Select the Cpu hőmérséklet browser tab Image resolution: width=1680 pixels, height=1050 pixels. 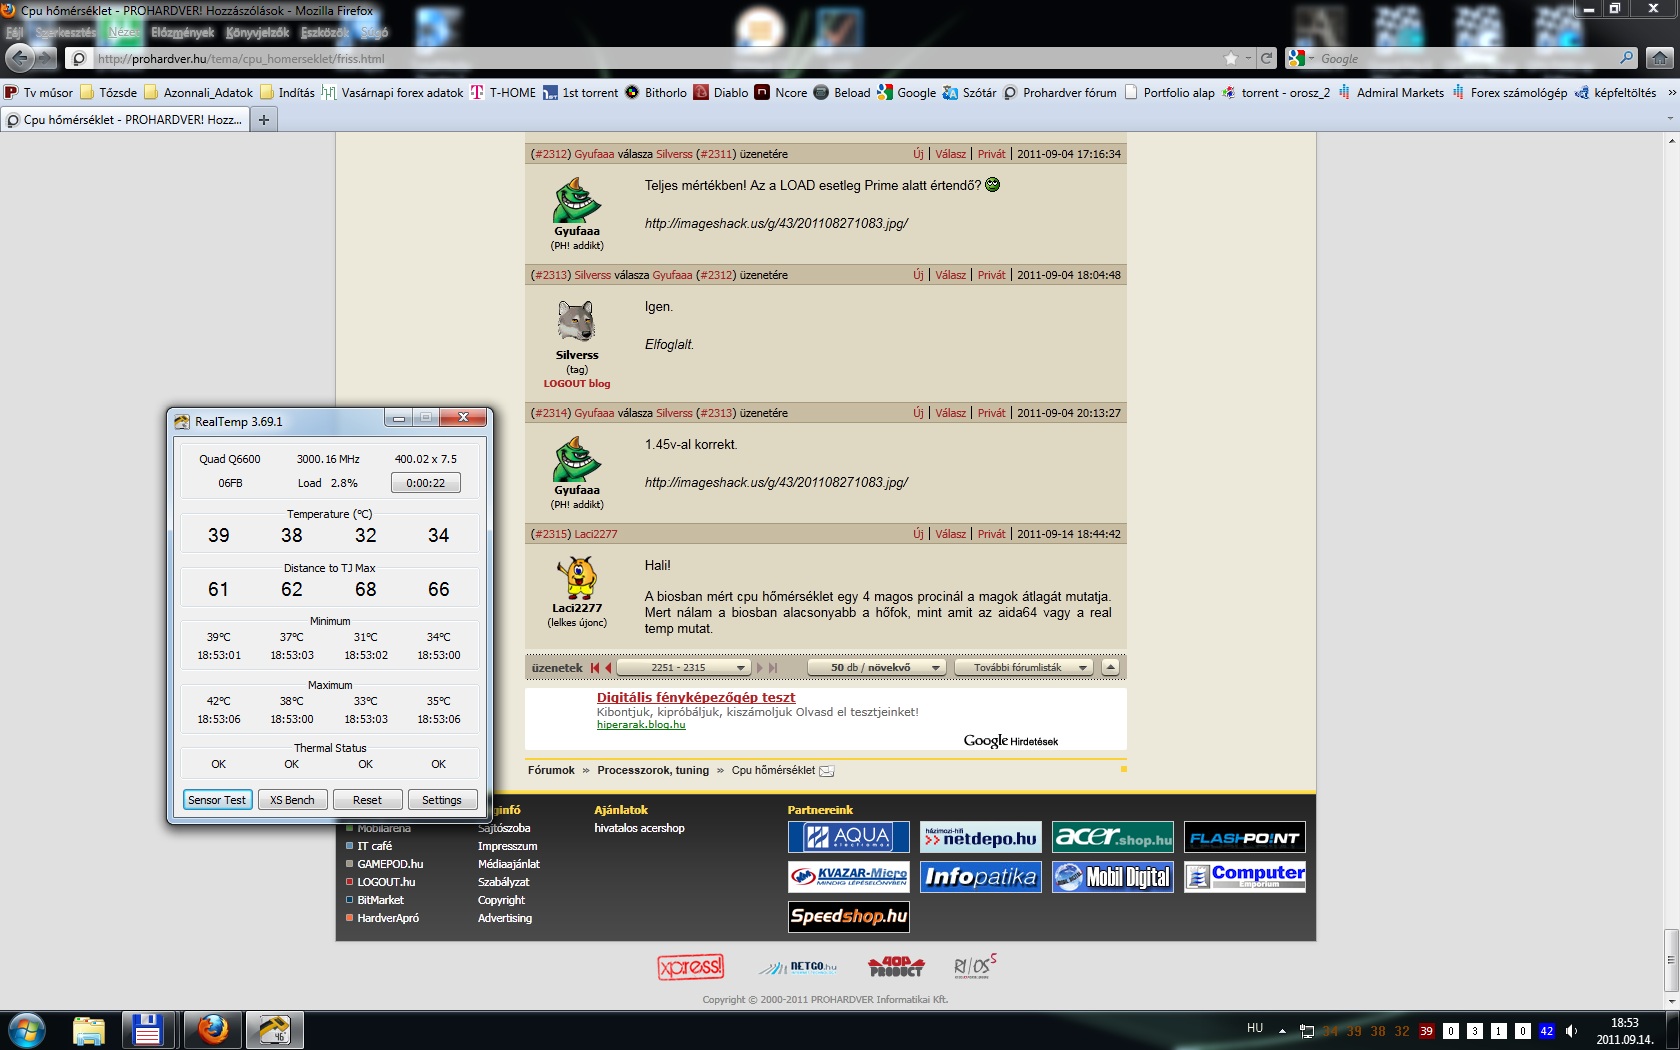(125, 120)
